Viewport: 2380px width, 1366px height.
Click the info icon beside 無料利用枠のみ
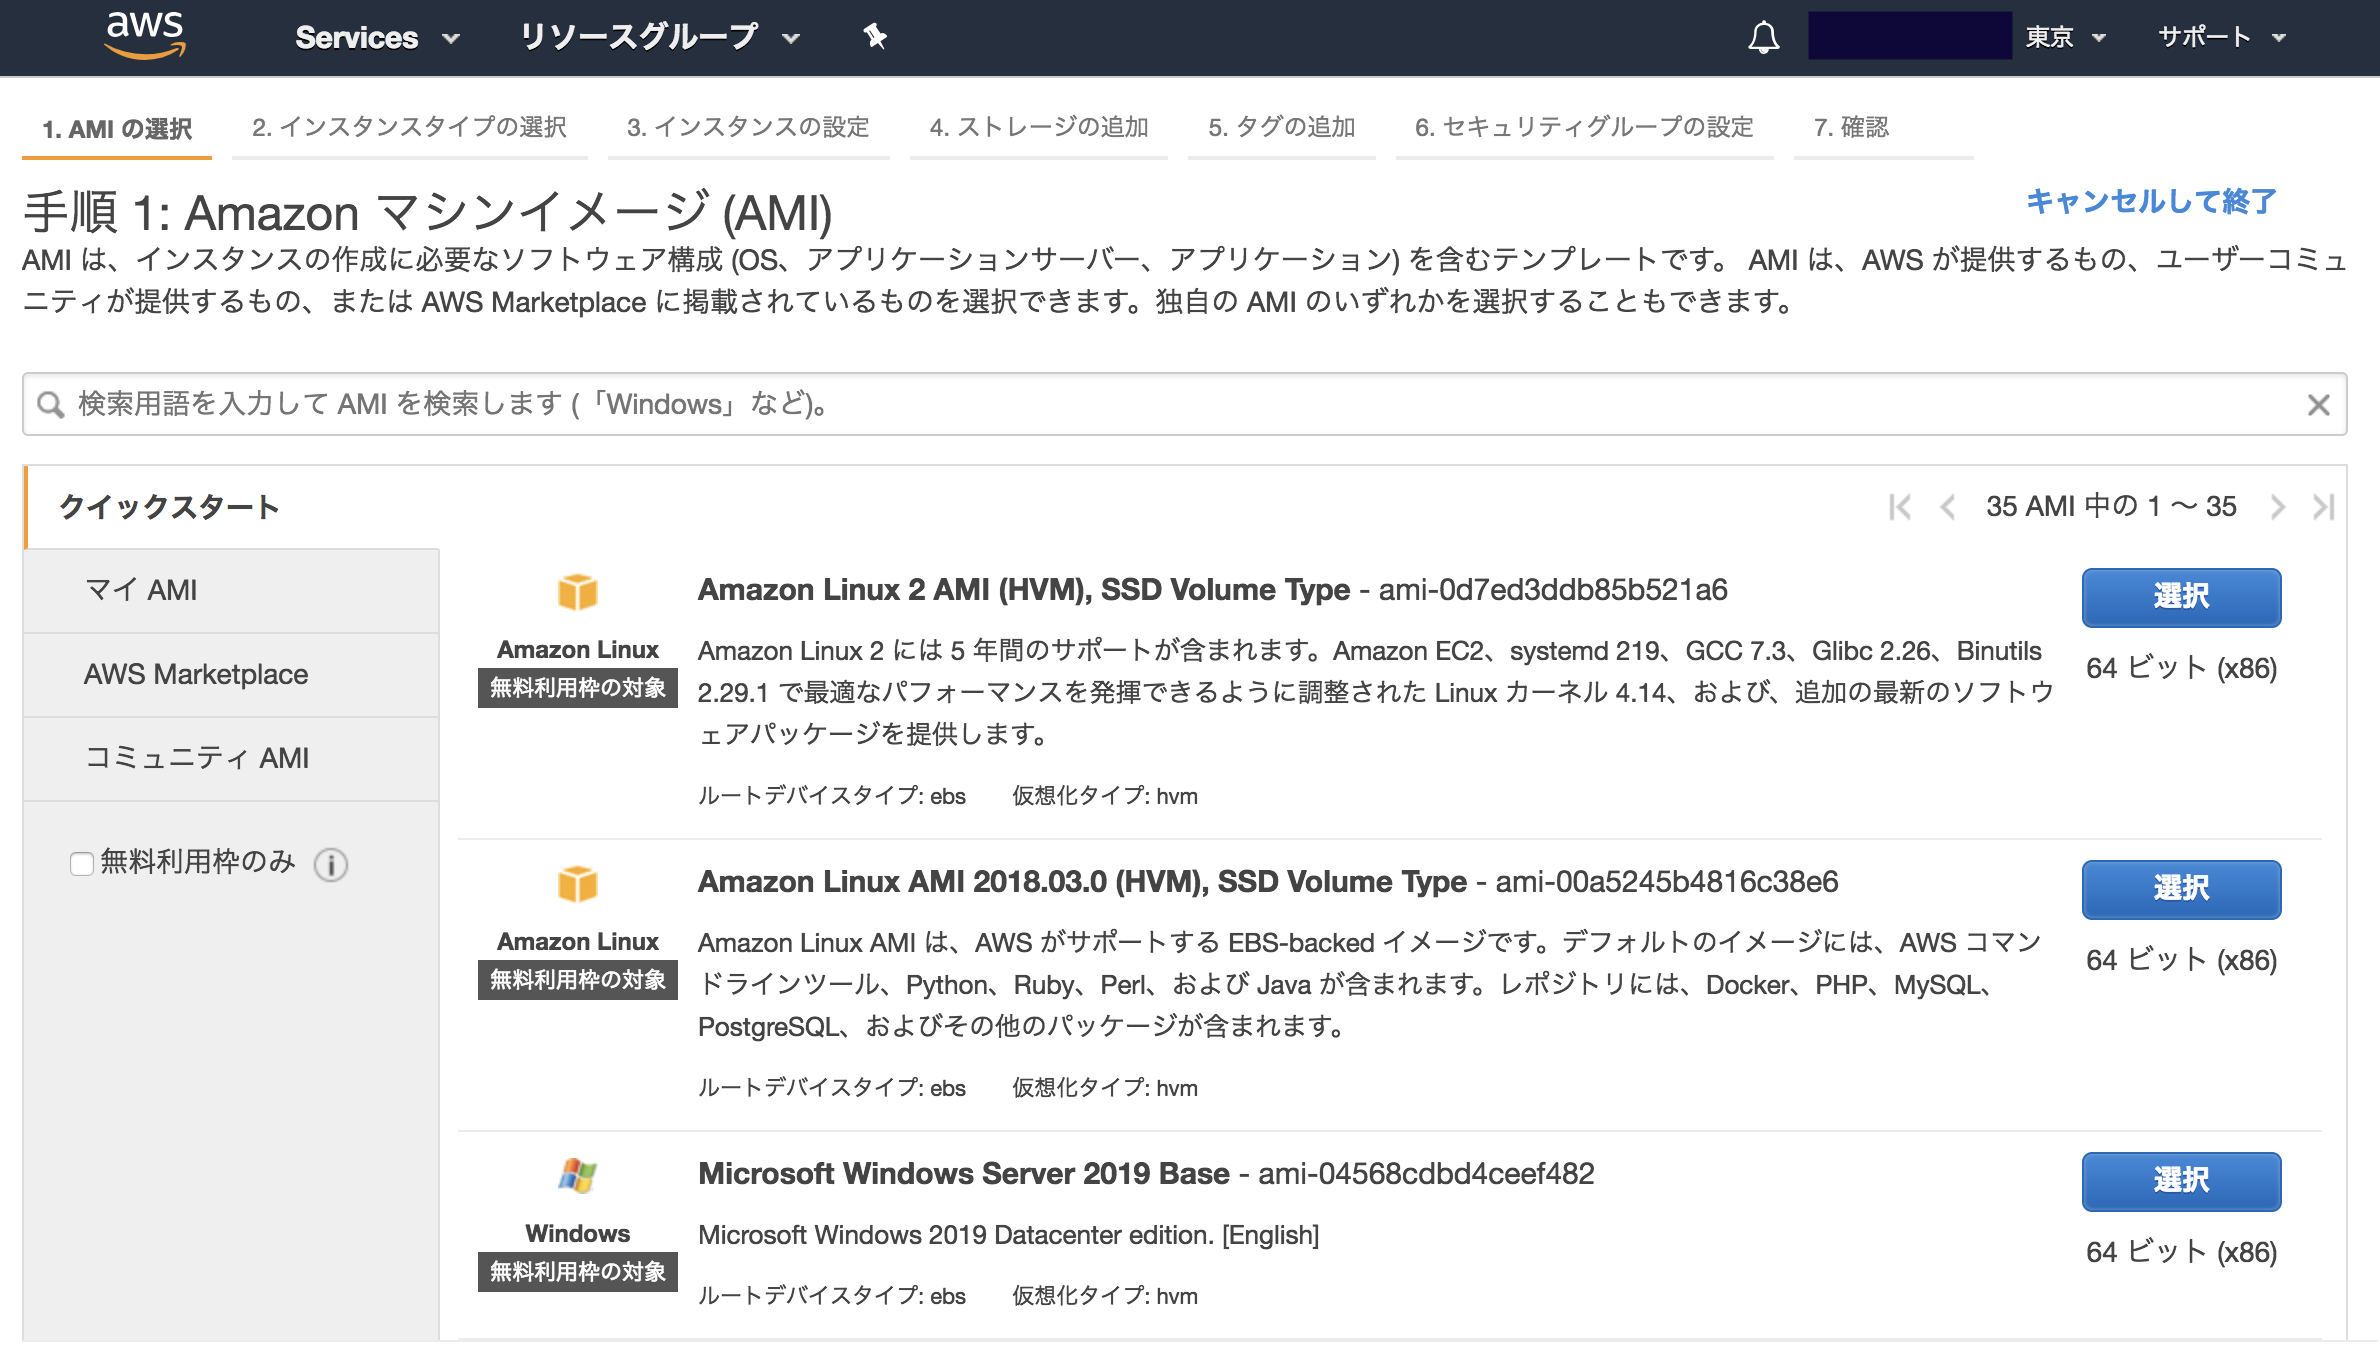pos(331,864)
